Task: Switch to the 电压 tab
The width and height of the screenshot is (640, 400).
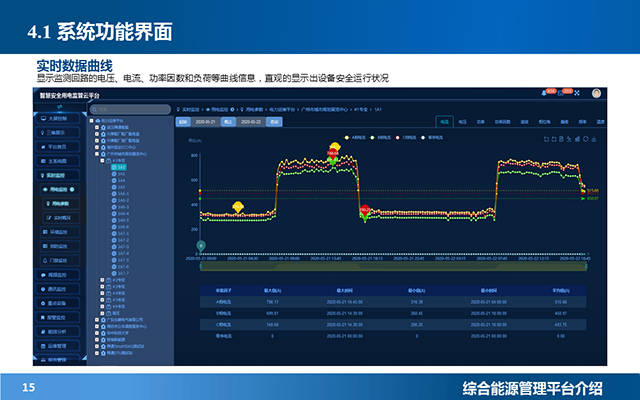Action: click(462, 122)
